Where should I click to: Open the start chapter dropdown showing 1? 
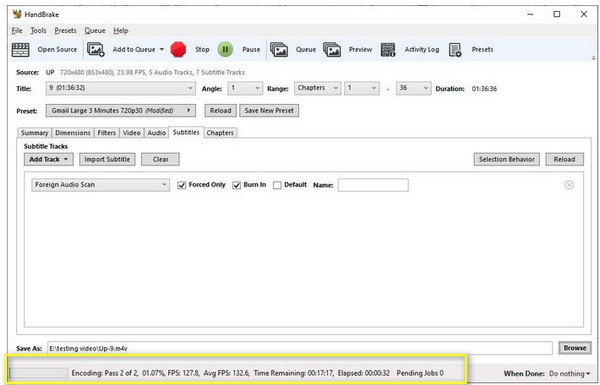click(x=362, y=88)
